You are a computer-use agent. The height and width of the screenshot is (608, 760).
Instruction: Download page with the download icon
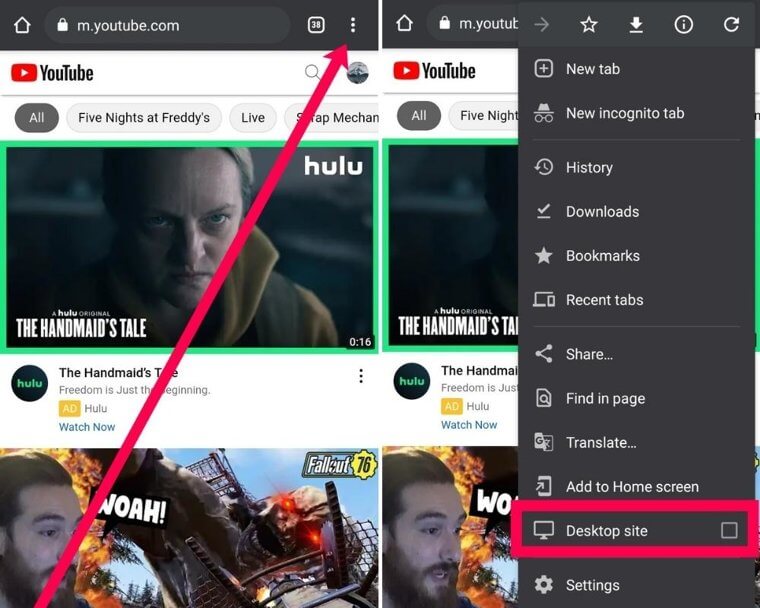point(636,24)
